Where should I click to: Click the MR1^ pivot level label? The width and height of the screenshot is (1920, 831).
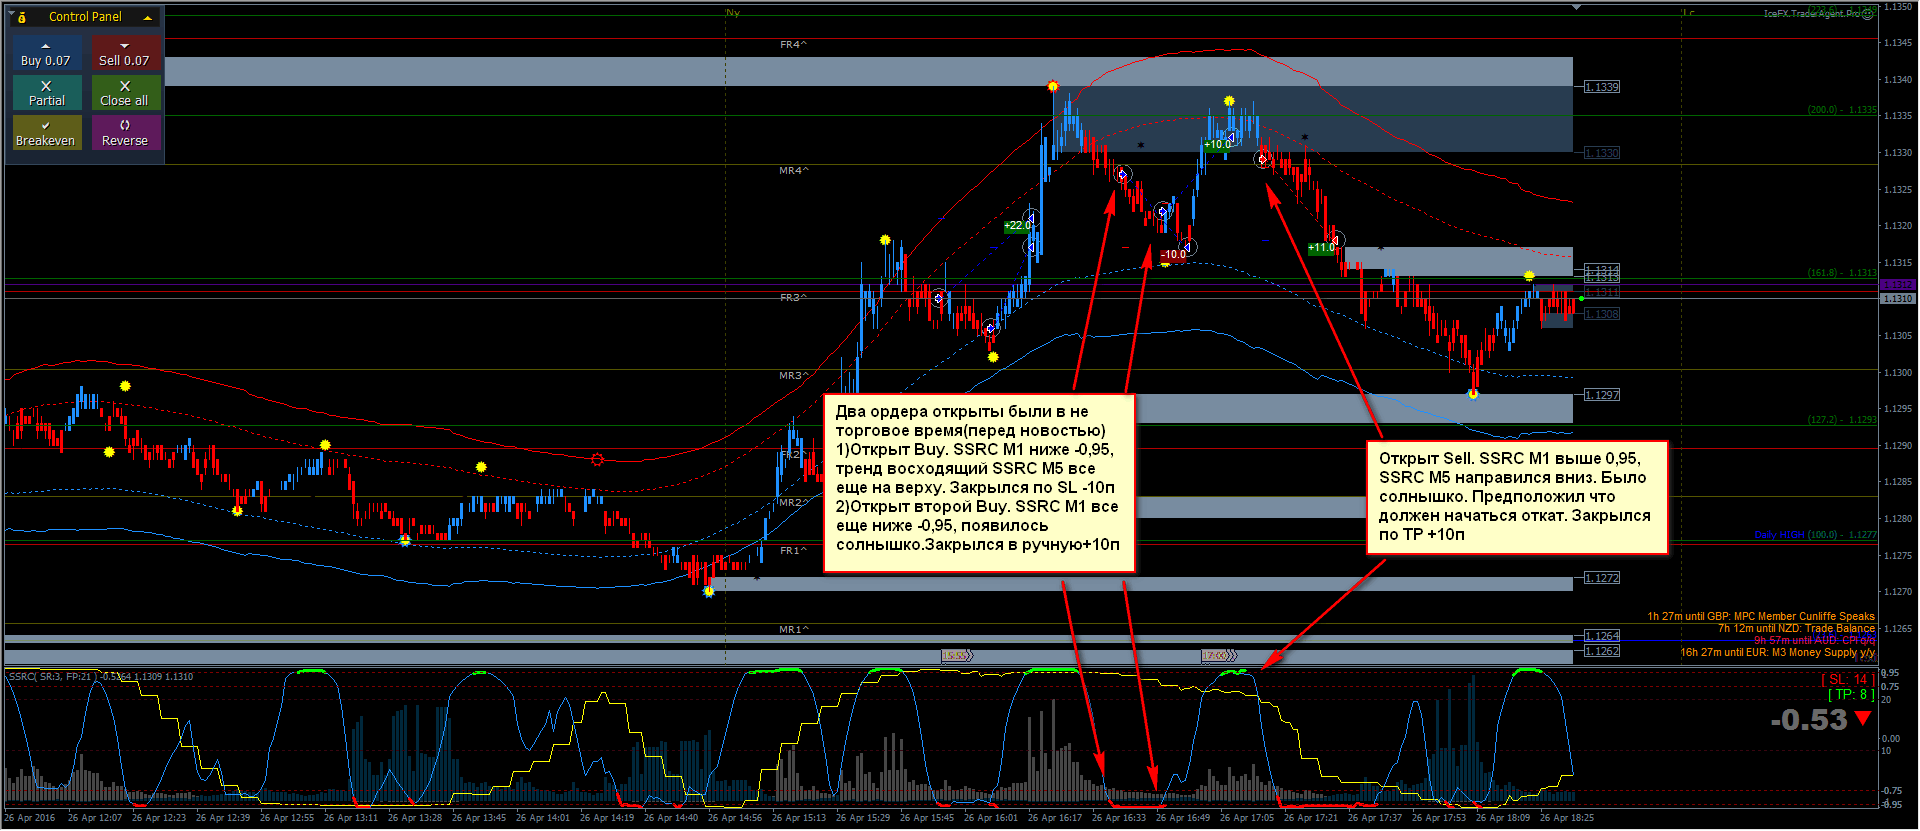coord(793,630)
